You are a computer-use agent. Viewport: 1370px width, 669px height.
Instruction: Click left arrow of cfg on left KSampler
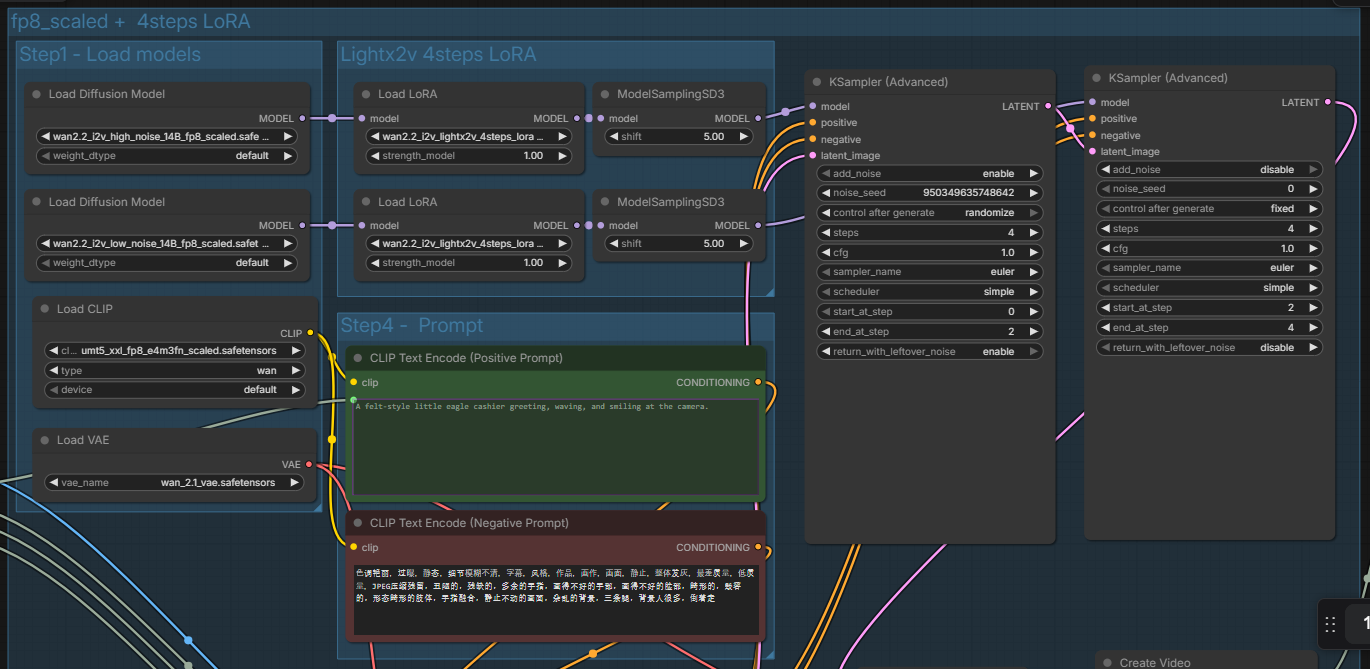826,252
